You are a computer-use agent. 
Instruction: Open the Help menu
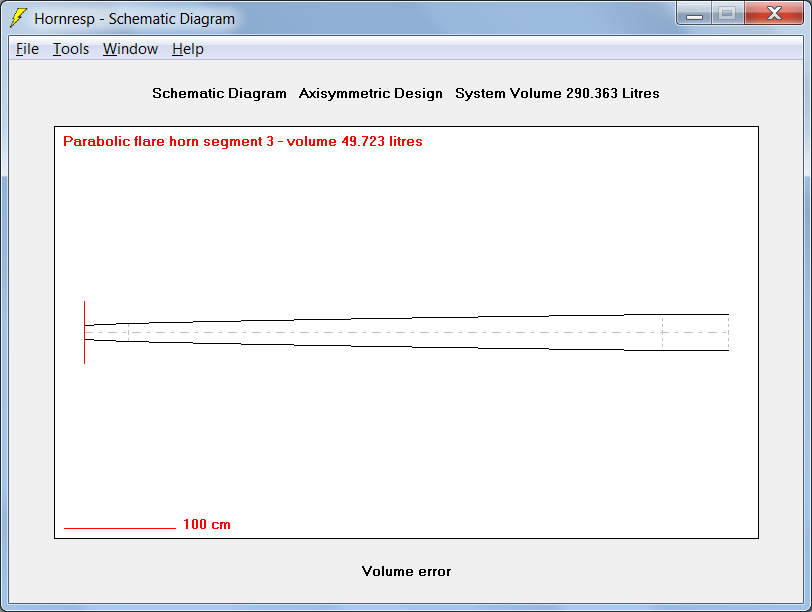coord(187,49)
